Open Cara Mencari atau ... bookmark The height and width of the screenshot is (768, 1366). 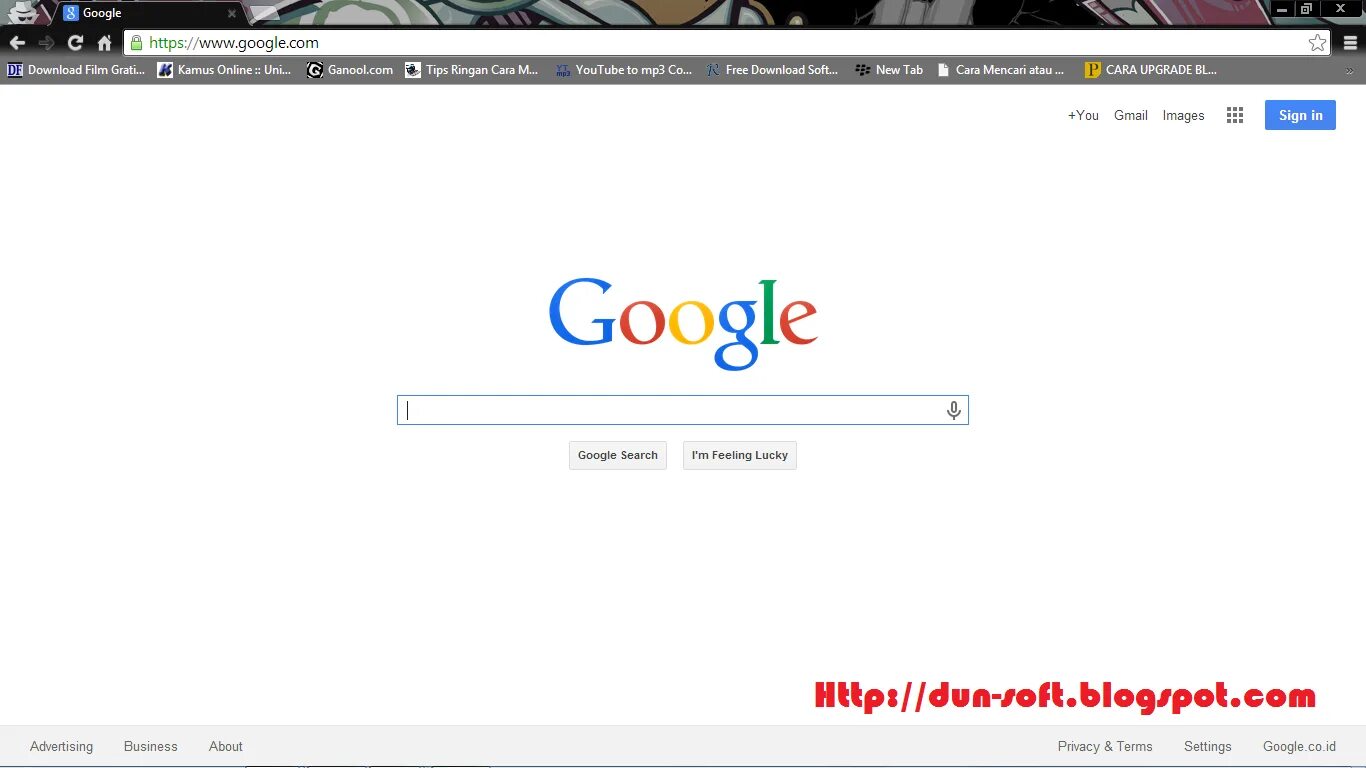(x=1000, y=70)
